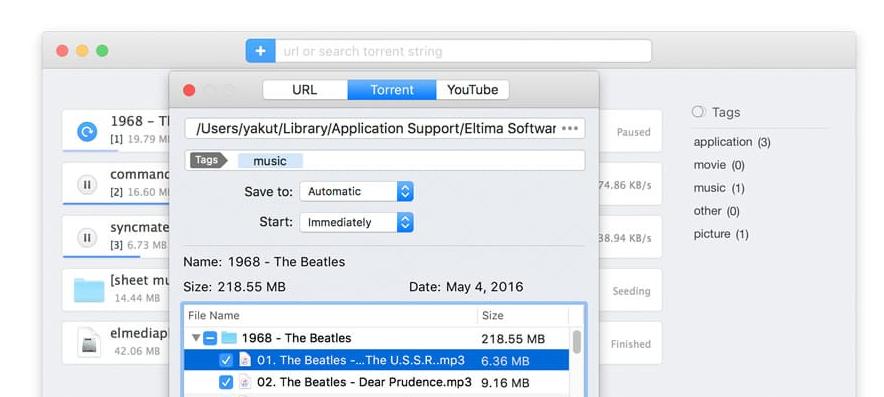Viewport: 884px width, 397px height.
Task: Click the ellipsis browse button in the path field
Action: tap(570, 129)
